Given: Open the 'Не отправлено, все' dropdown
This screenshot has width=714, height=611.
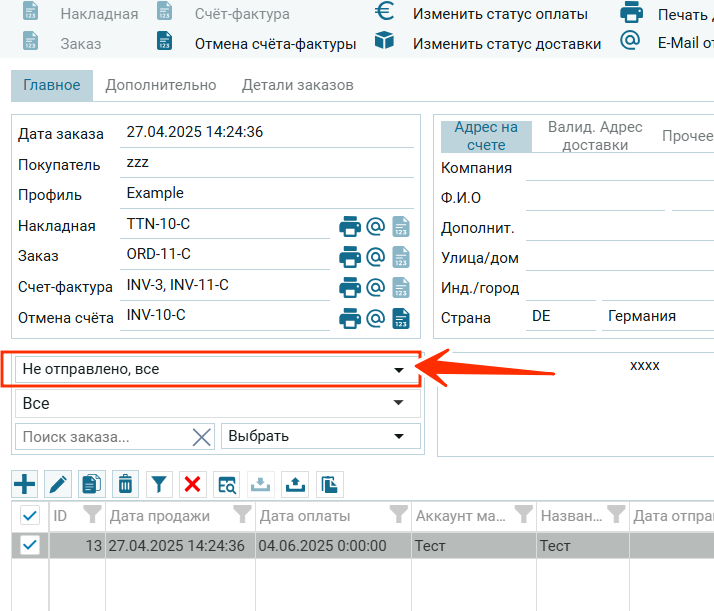Looking at the screenshot, I should [x=217, y=370].
